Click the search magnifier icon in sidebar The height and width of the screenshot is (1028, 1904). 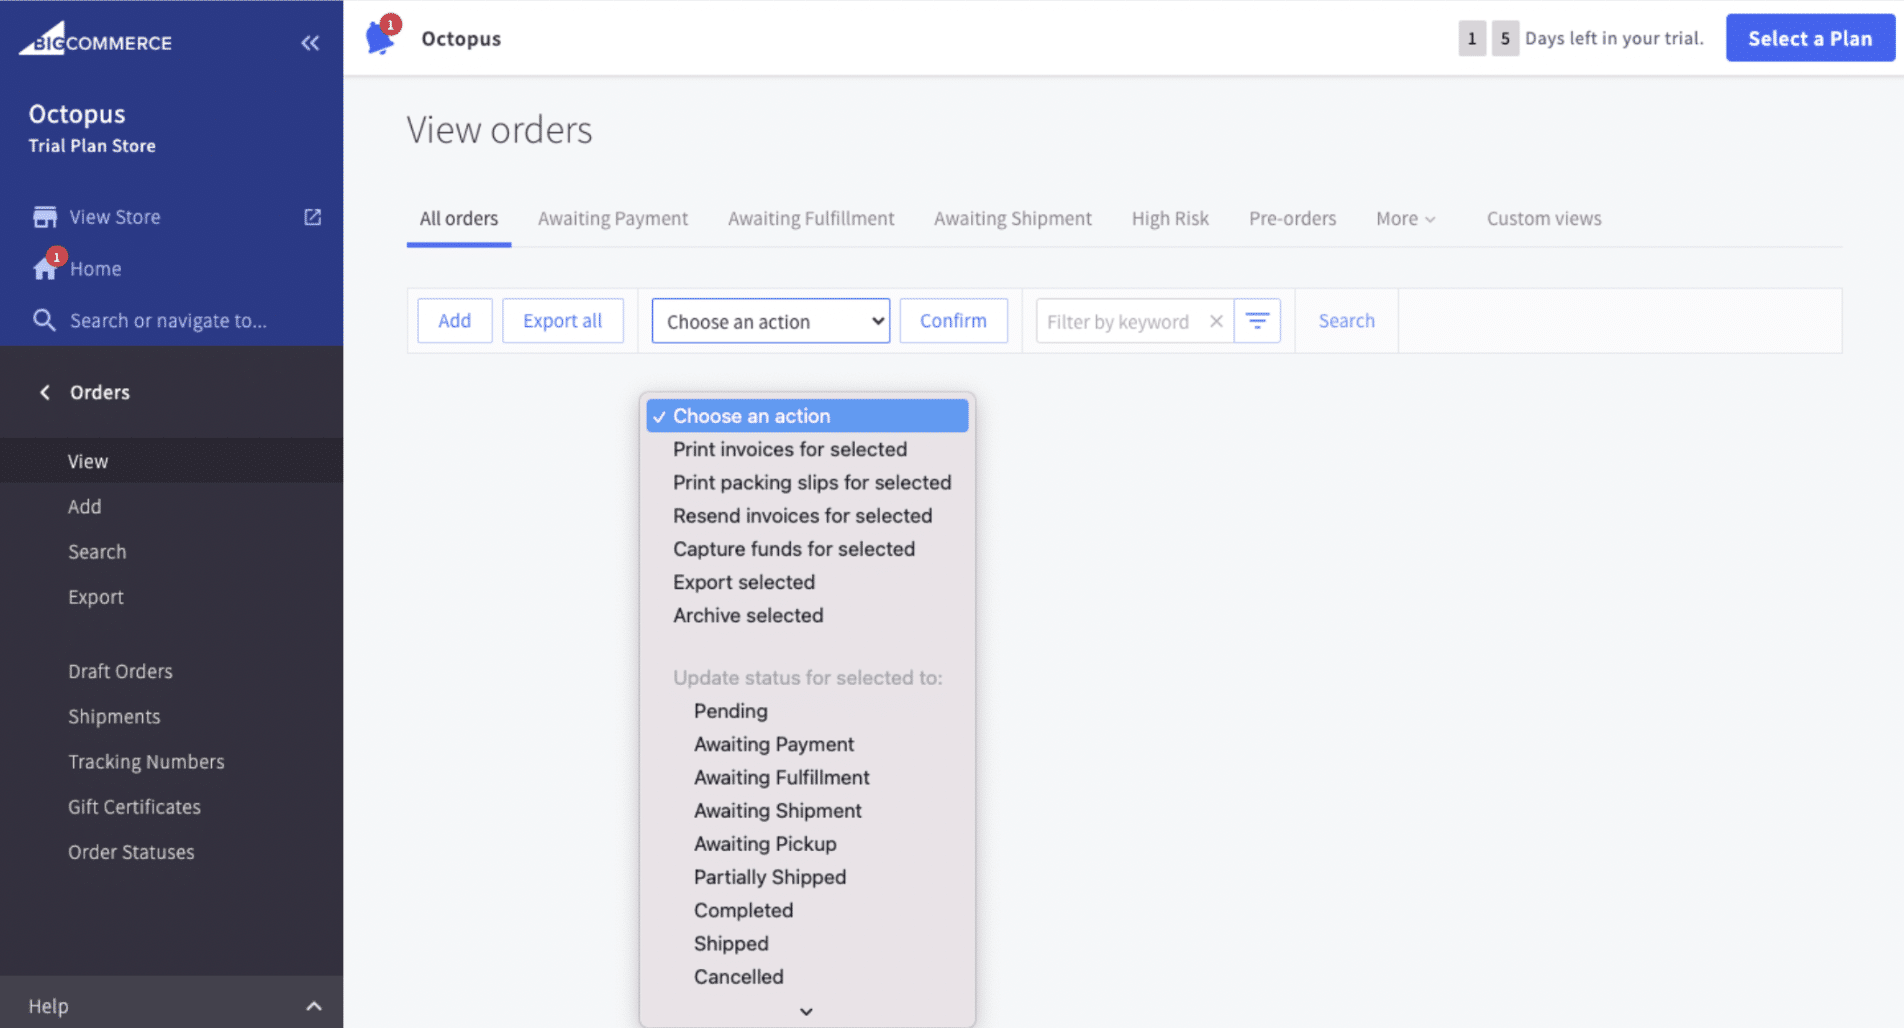point(44,320)
